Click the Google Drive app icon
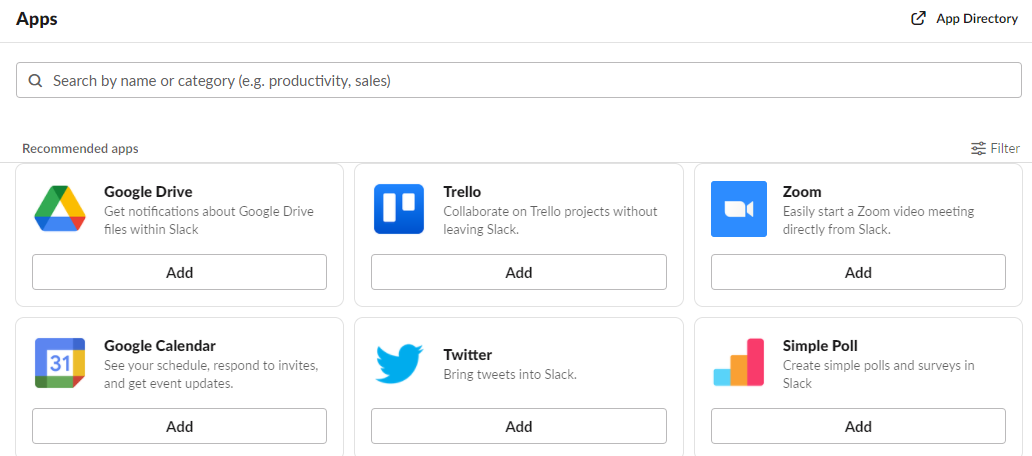The width and height of the screenshot is (1032, 456). [x=60, y=209]
